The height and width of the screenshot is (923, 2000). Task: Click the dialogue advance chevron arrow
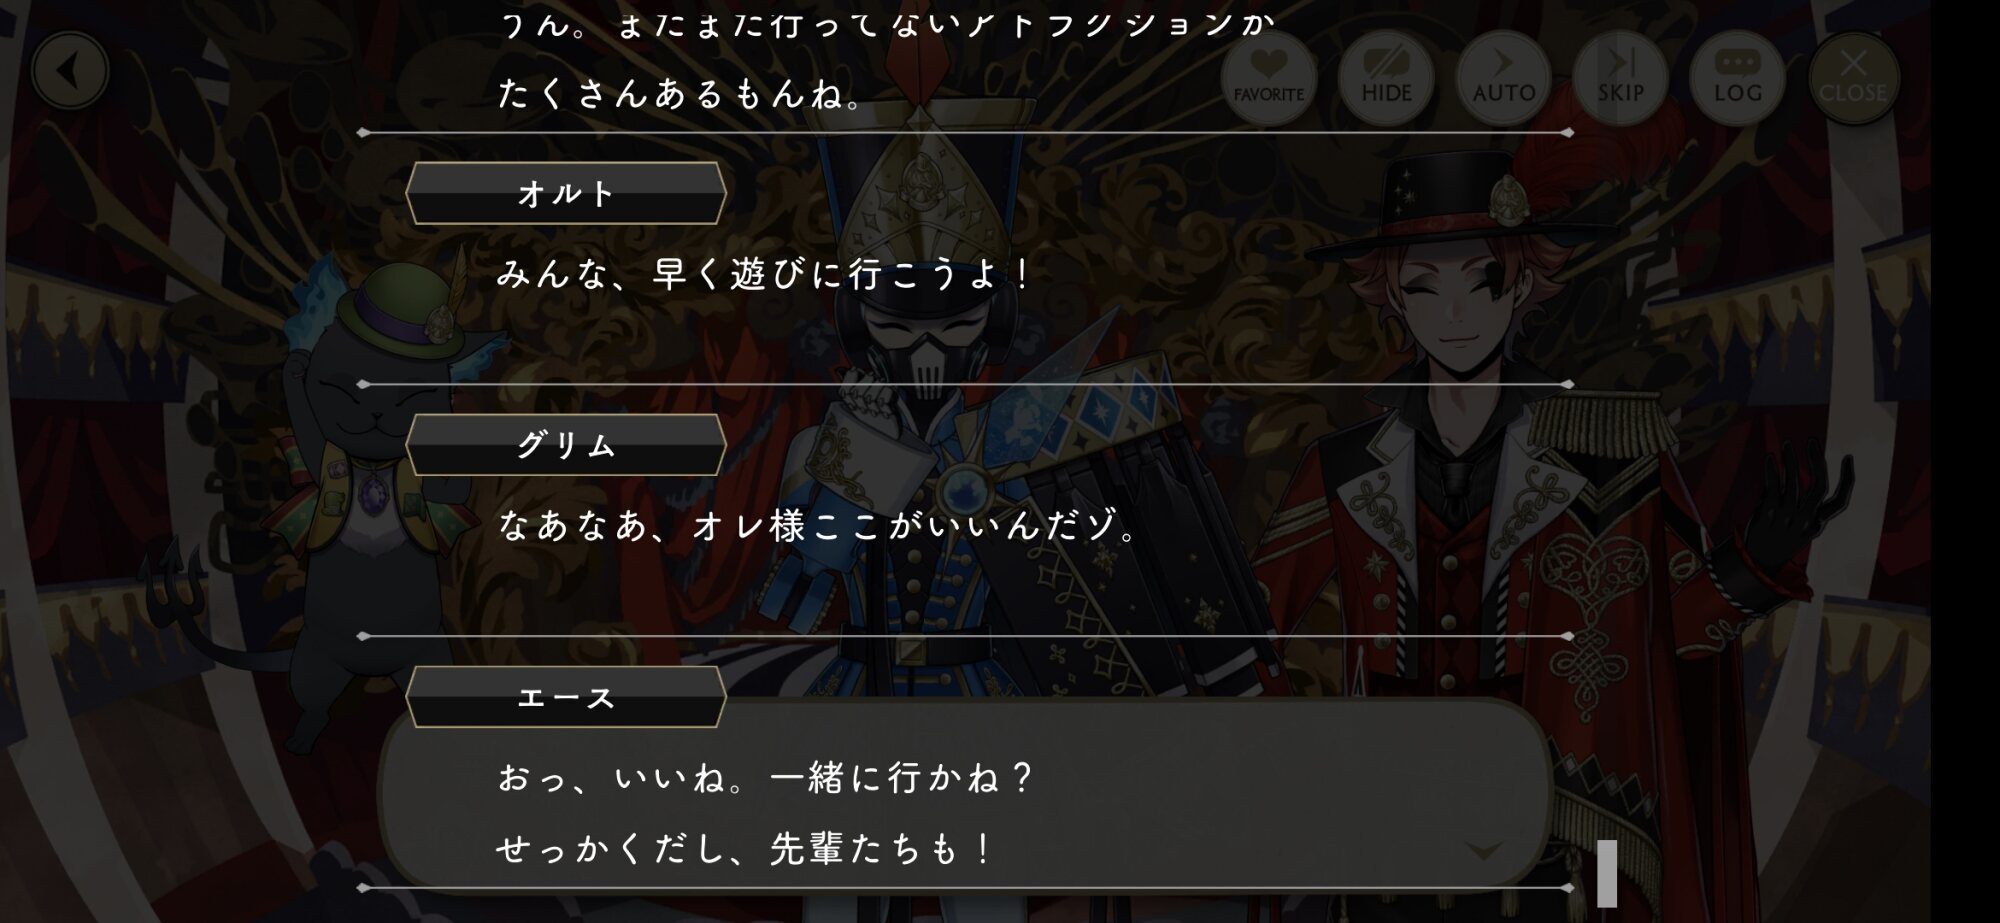pyautogui.click(x=1483, y=851)
